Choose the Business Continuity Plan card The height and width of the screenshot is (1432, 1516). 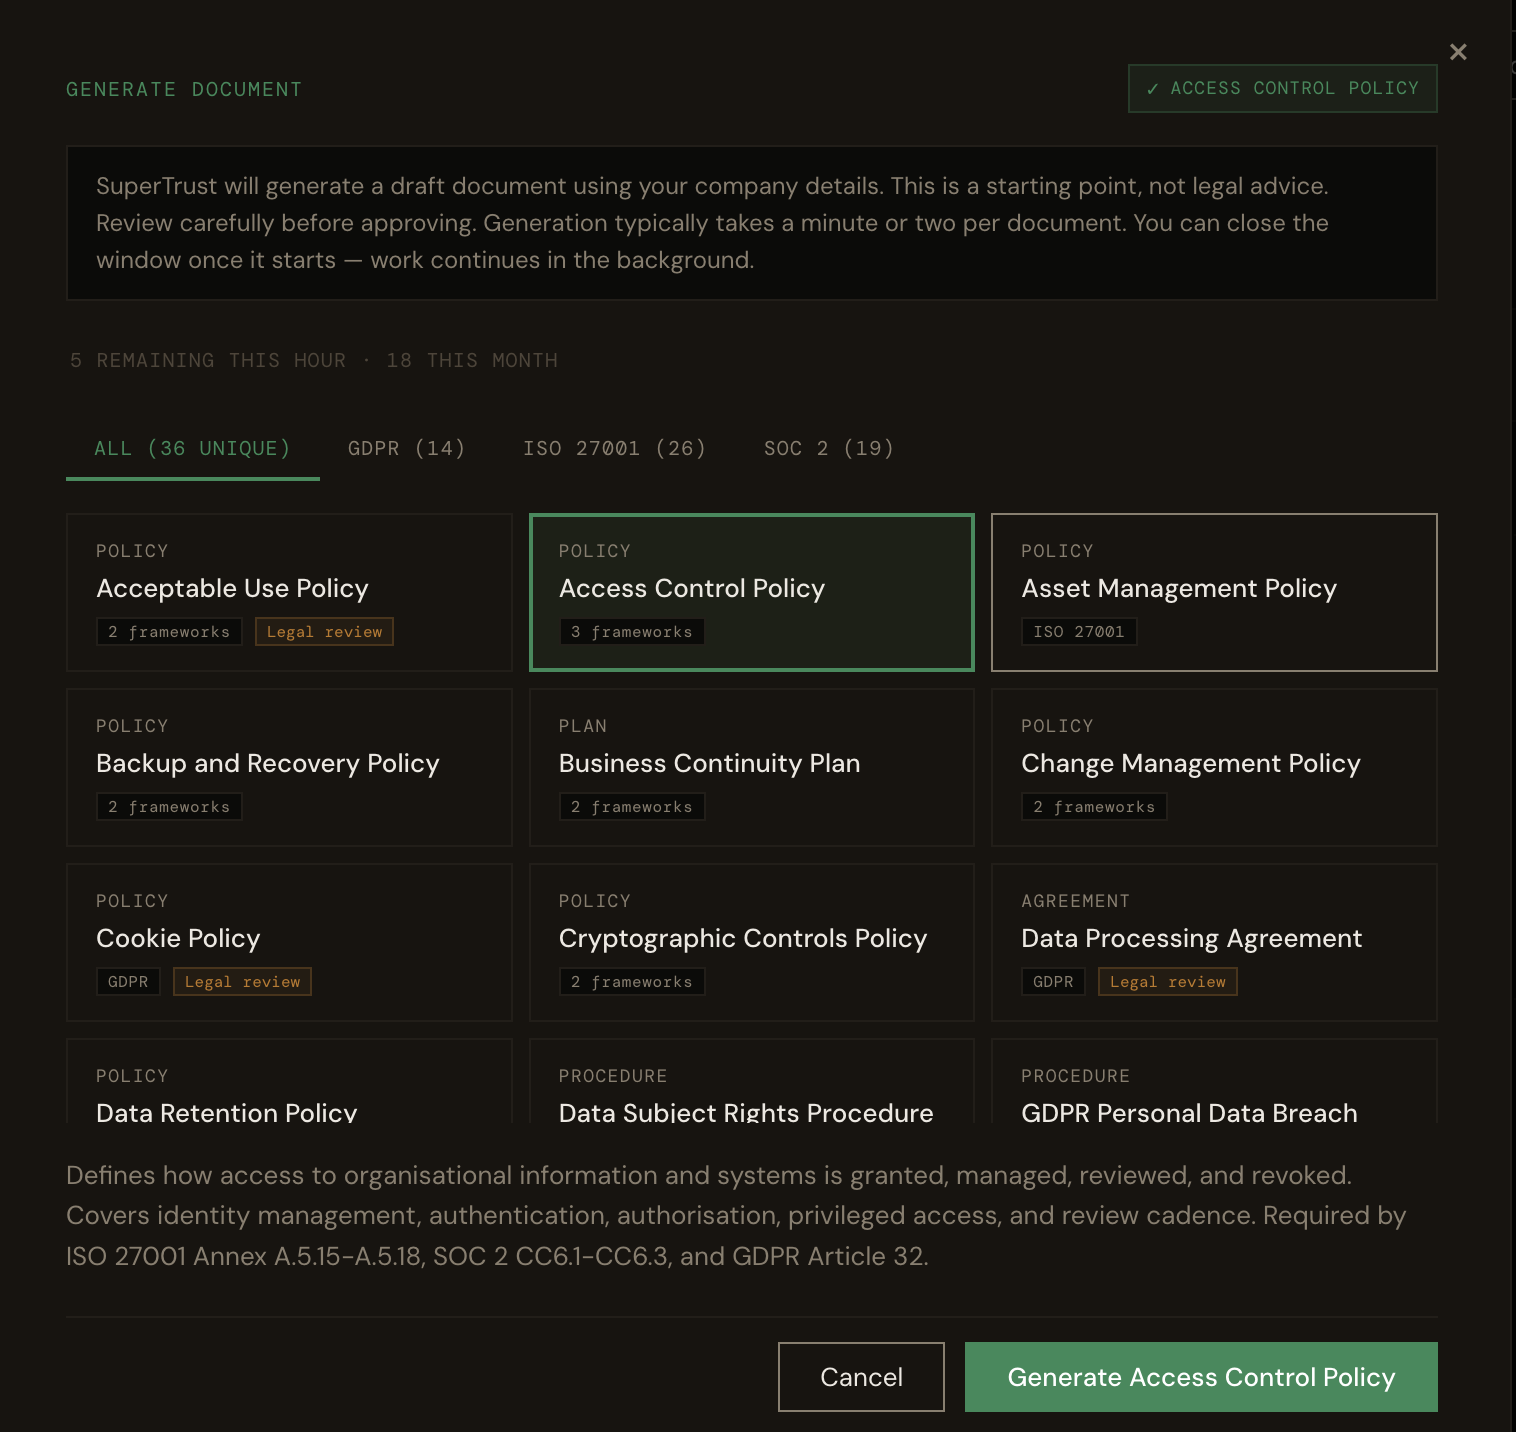pos(751,767)
